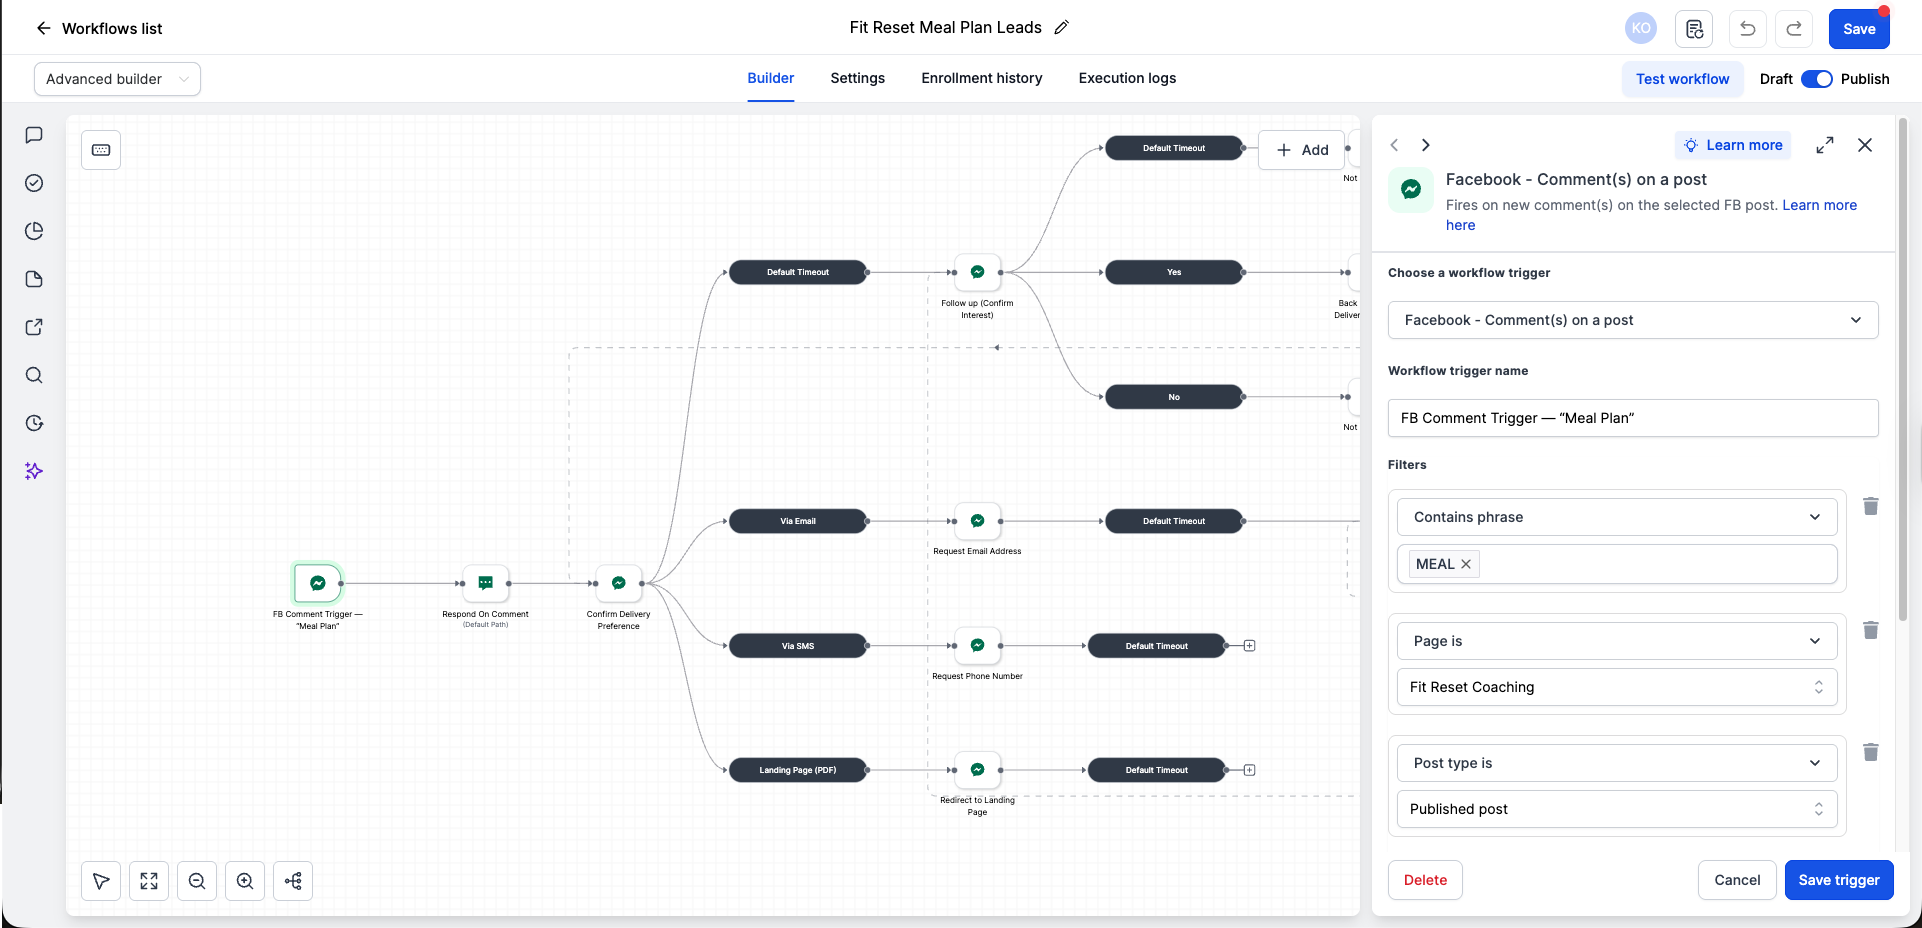Screen dimensions: 1922x928
Task: Open the pie chart sidebar icon
Action: point(34,231)
